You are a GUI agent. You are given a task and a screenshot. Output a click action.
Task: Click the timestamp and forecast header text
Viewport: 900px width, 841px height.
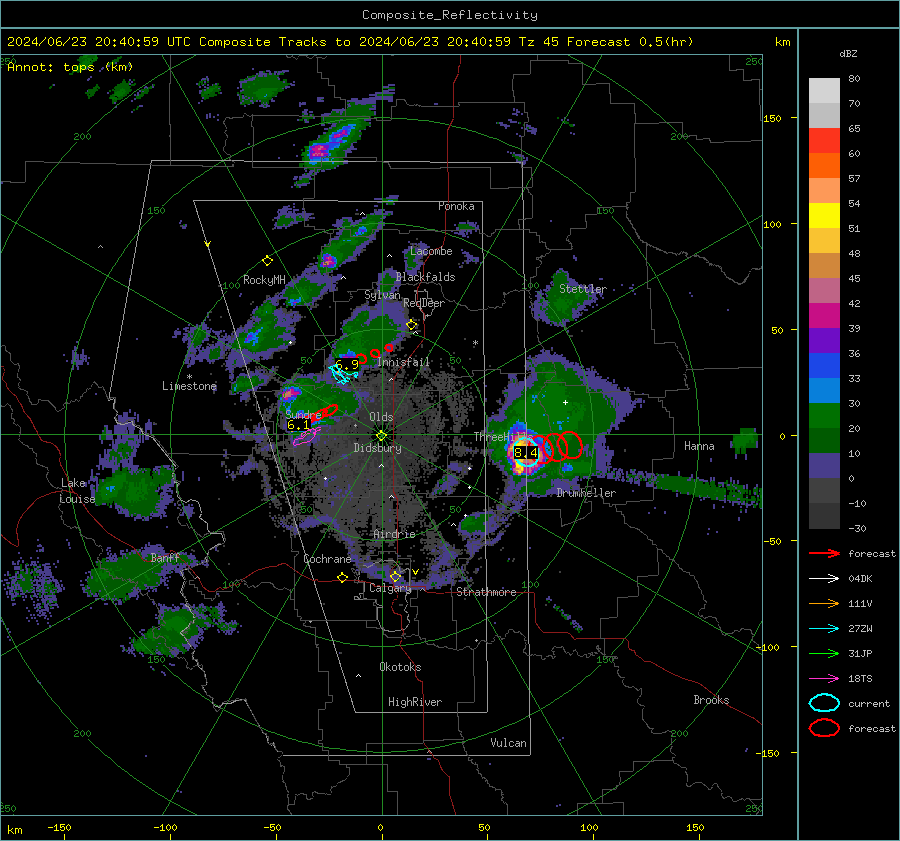pyautogui.click(x=350, y=42)
